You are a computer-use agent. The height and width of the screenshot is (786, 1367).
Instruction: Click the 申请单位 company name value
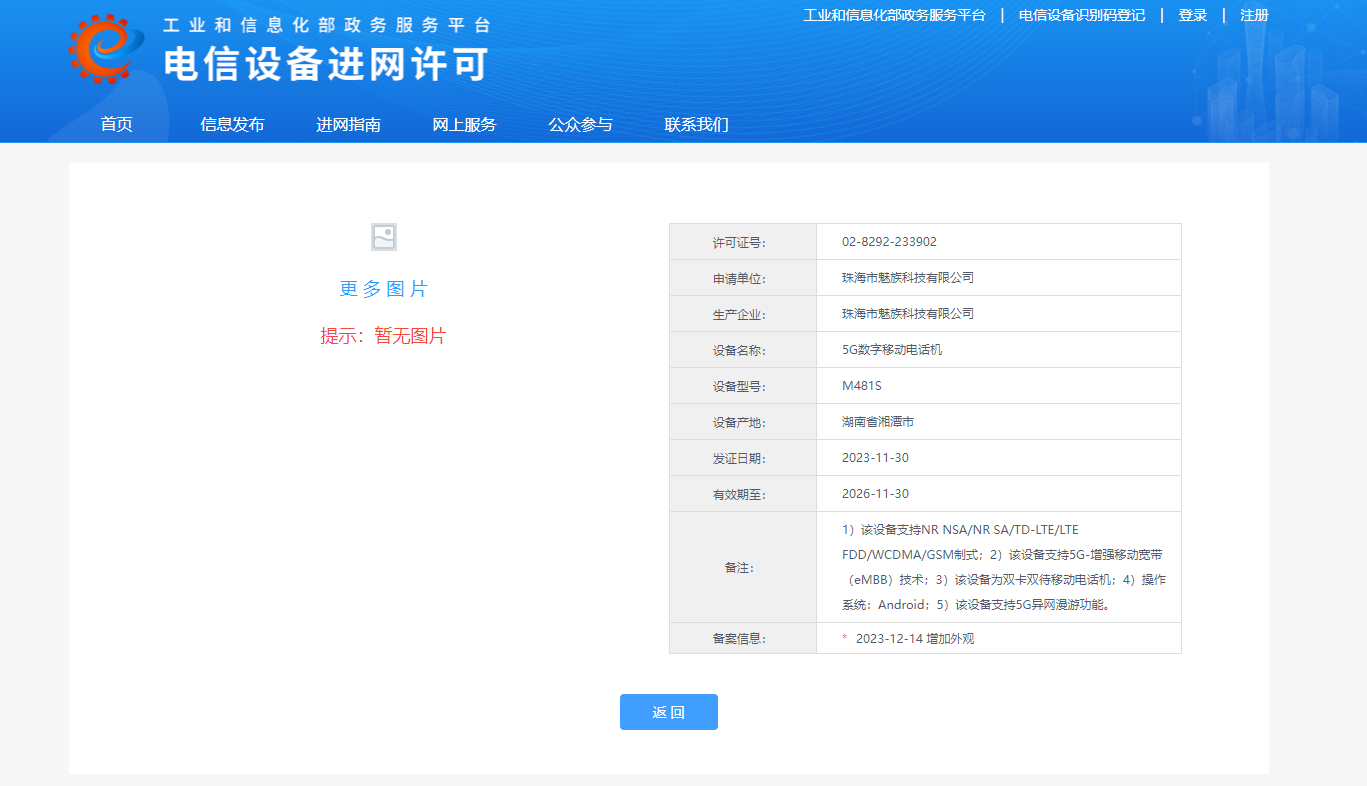pos(907,278)
